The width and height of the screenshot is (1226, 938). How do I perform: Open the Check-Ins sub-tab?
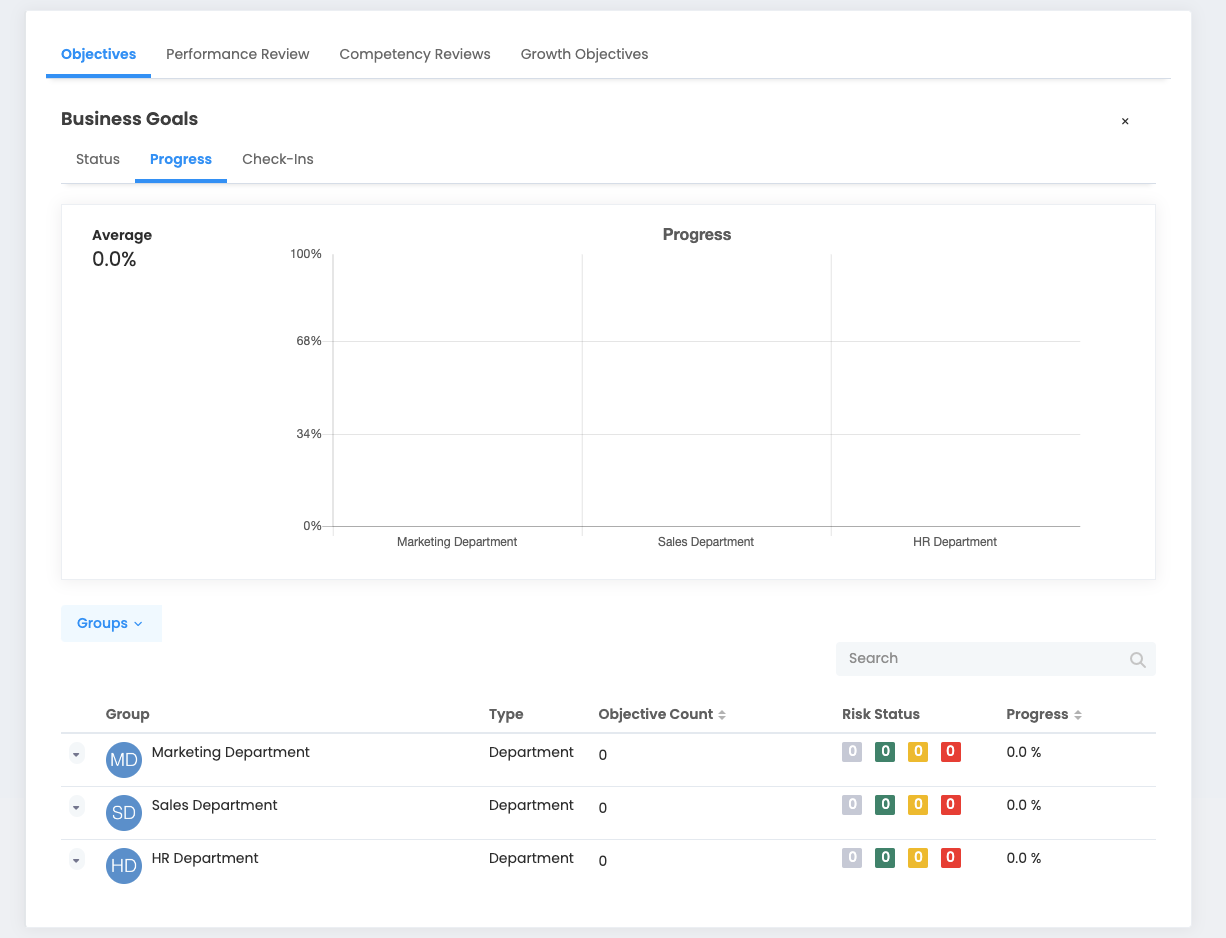[278, 159]
